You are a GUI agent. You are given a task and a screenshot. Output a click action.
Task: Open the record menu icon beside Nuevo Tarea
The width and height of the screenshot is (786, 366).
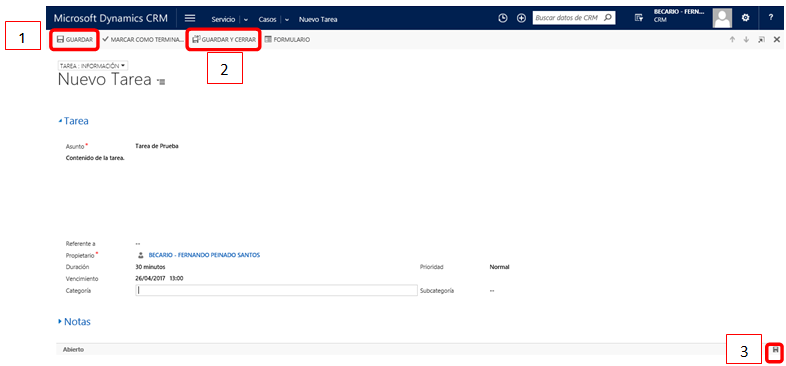tap(161, 81)
